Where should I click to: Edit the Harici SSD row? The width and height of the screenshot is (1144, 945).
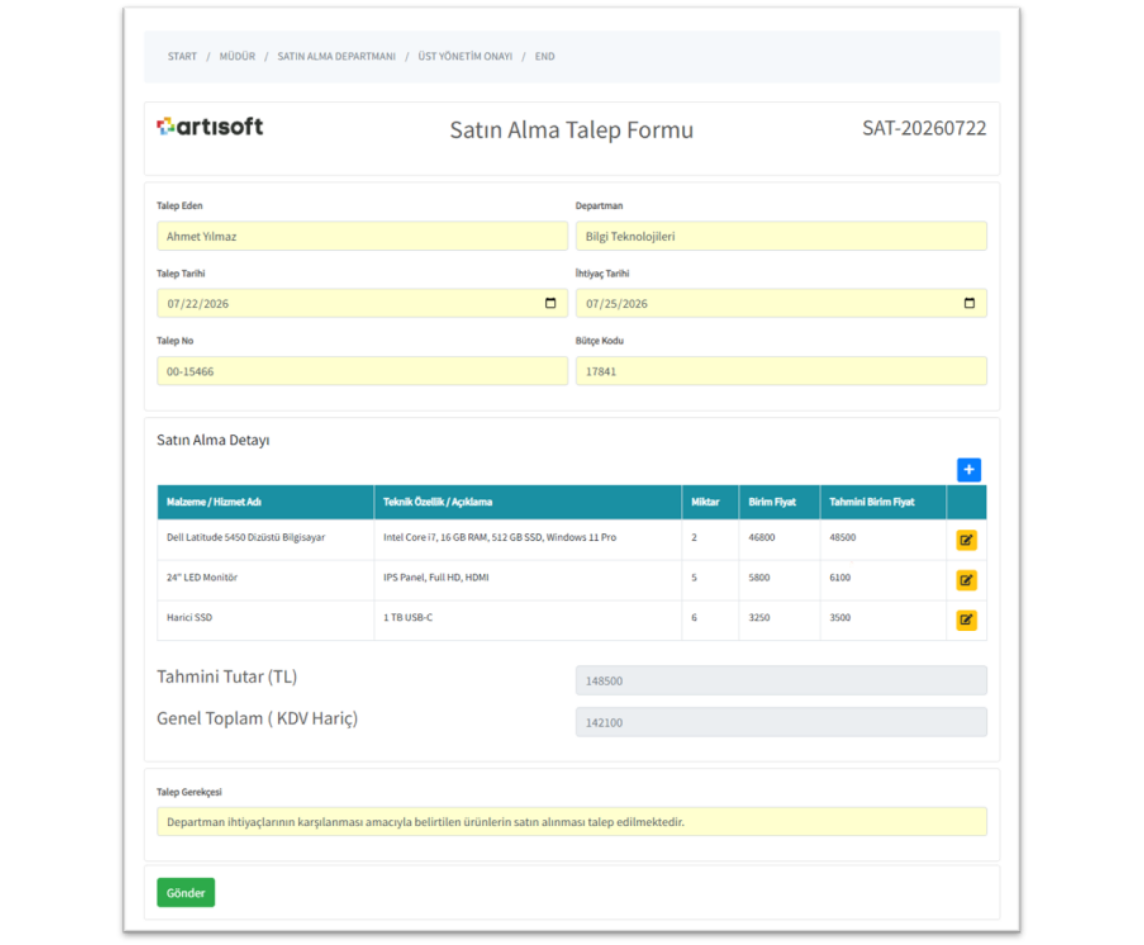click(x=966, y=620)
